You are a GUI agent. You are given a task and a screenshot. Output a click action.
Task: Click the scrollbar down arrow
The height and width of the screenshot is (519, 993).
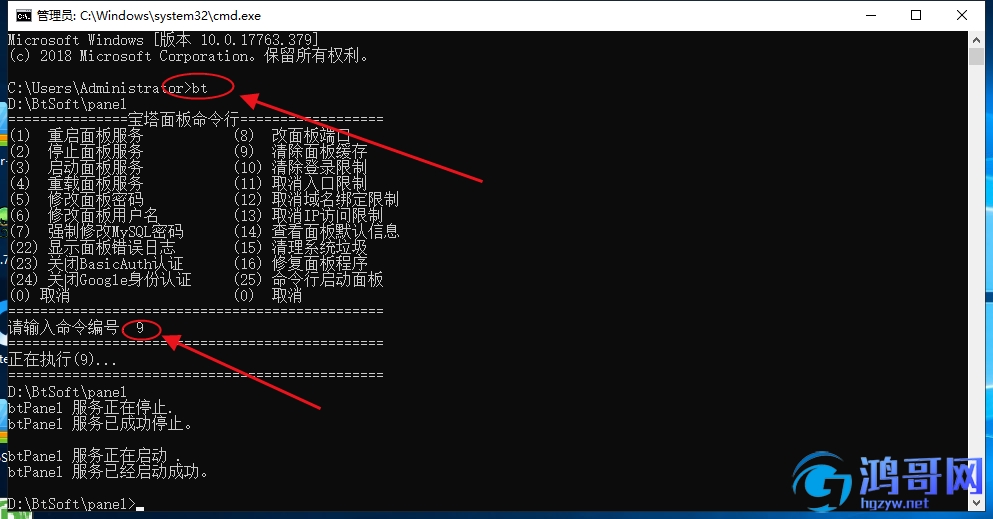(976, 503)
